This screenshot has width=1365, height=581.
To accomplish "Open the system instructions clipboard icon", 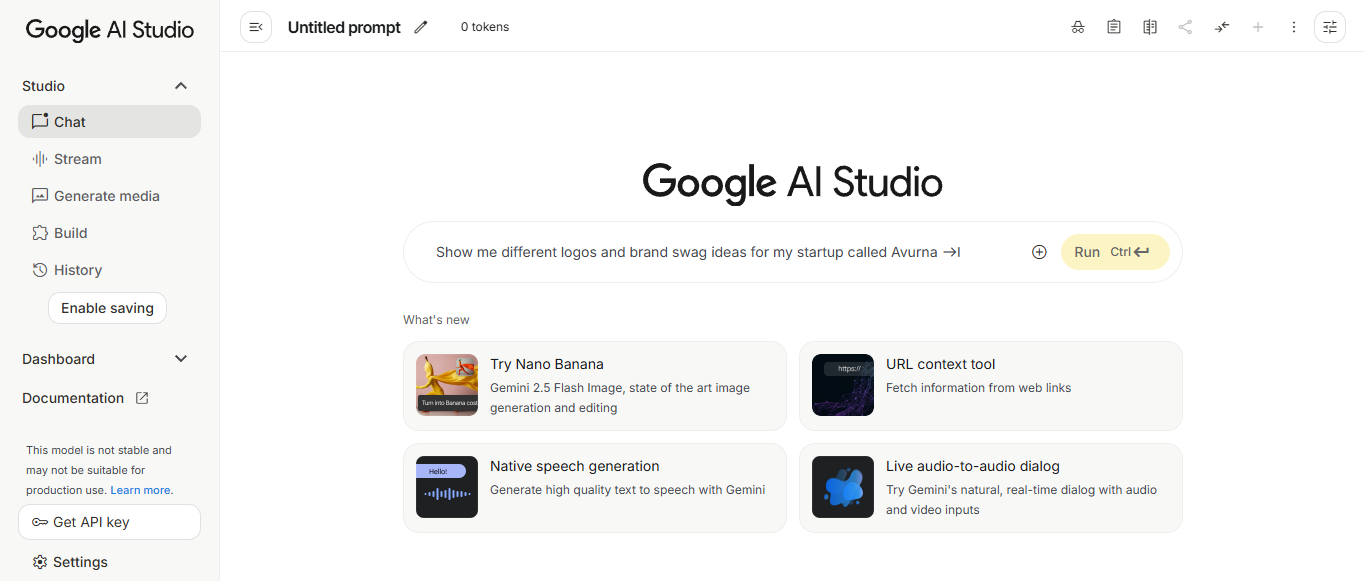I will pos(1114,27).
